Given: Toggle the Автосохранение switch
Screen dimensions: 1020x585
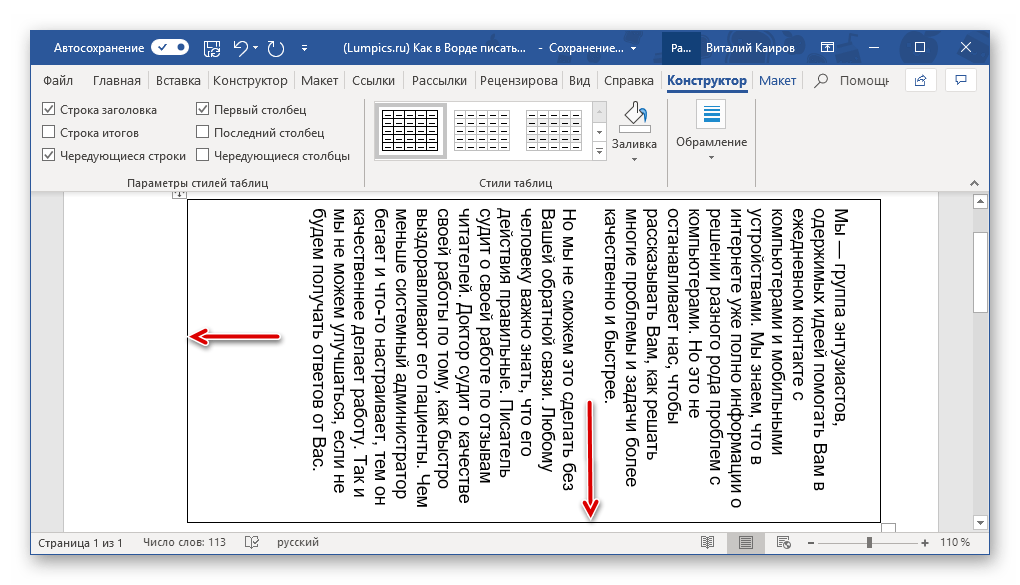Looking at the screenshot, I should point(170,47).
